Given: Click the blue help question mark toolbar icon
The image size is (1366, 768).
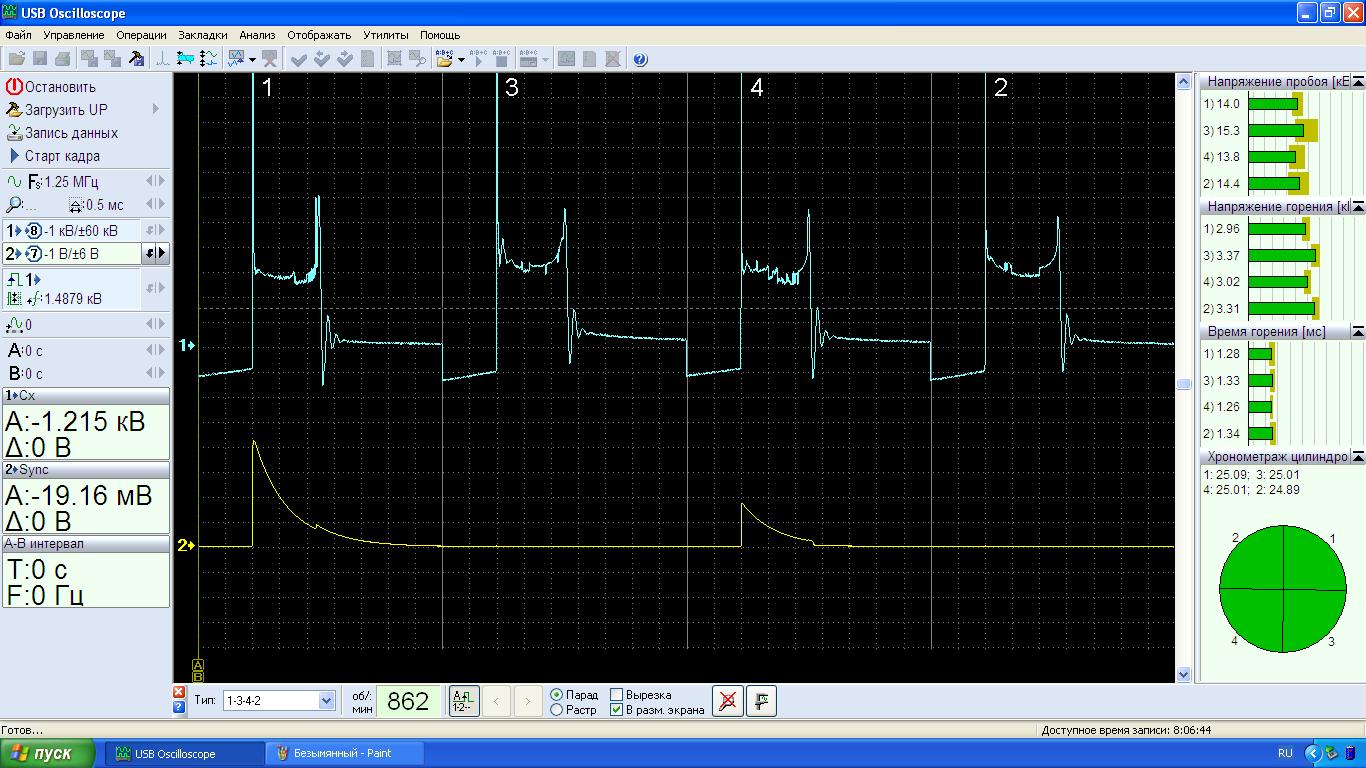Looking at the screenshot, I should tap(640, 59).
